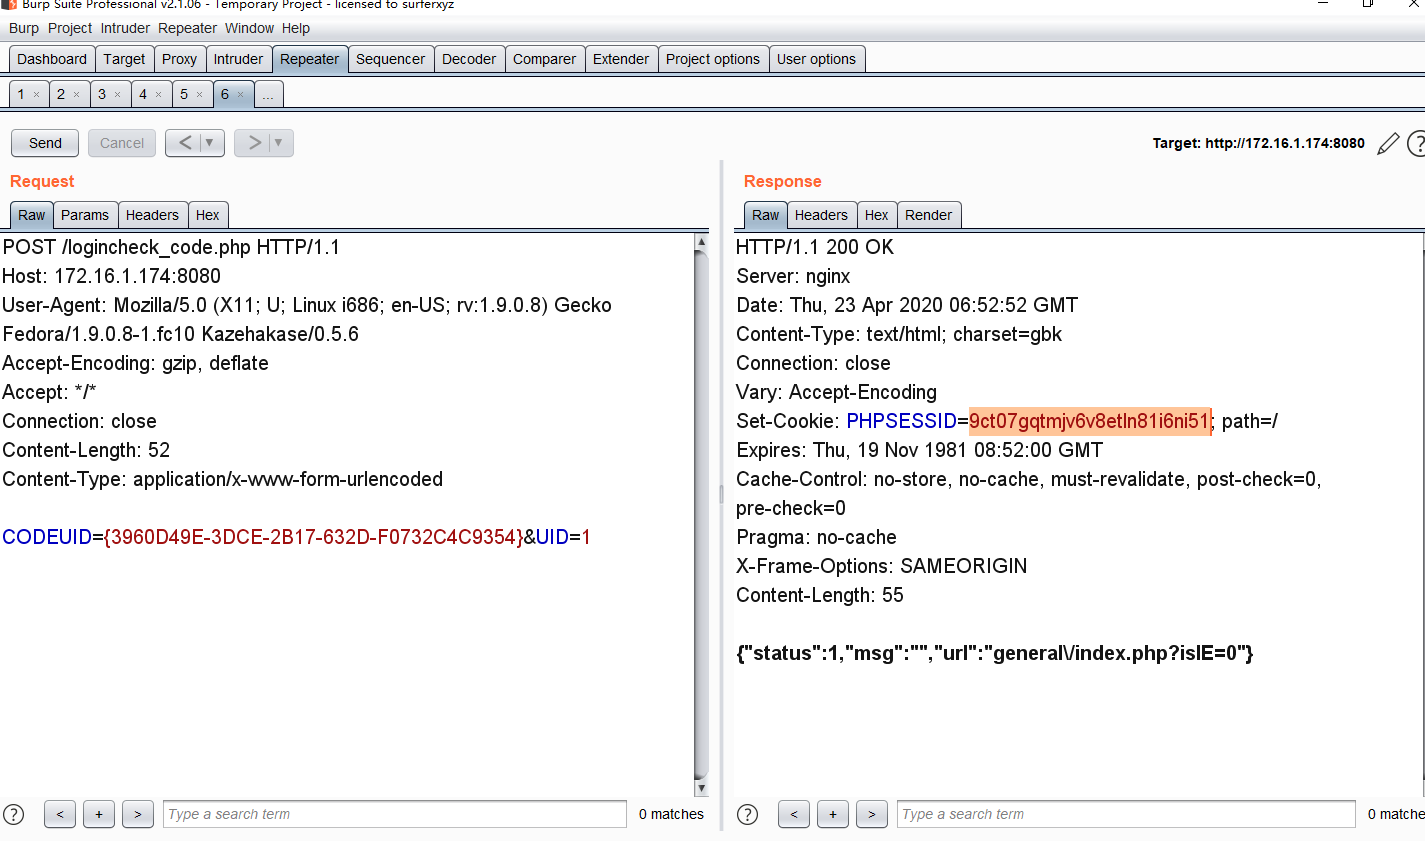The width and height of the screenshot is (1425, 841).
Task: Click the highlighted PHPSESSID cookie value
Action: point(1090,421)
